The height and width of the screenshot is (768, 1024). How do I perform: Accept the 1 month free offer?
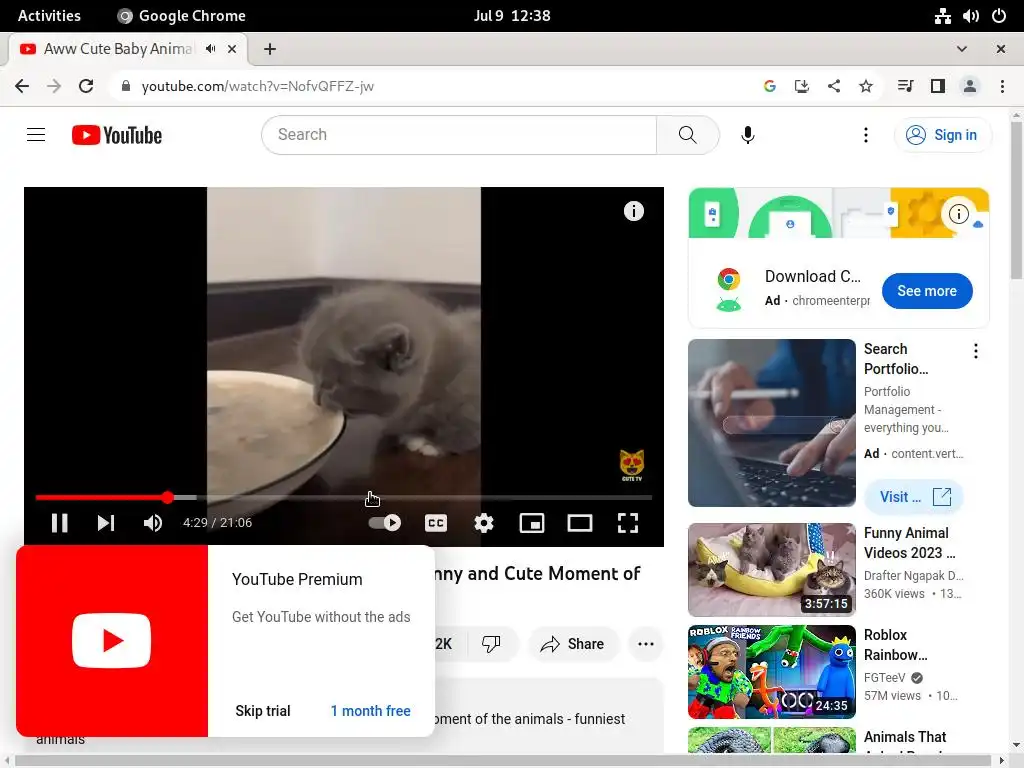pos(370,711)
